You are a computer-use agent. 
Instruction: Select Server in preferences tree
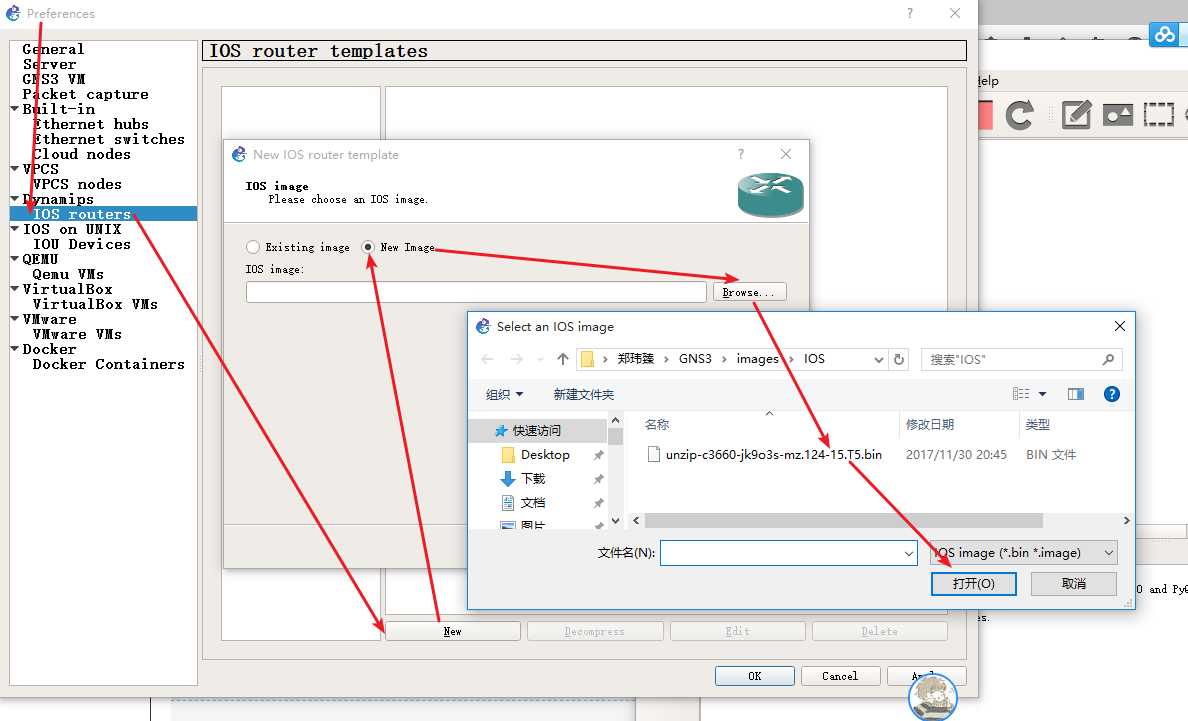click(x=49, y=64)
